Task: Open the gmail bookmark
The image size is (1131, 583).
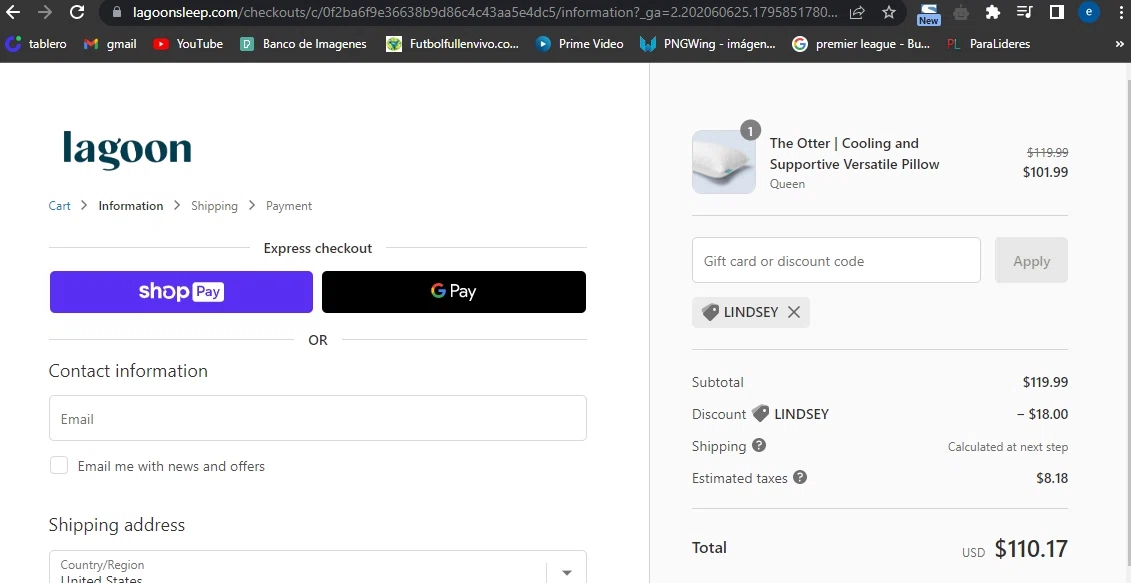Action: click(x=110, y=44)
